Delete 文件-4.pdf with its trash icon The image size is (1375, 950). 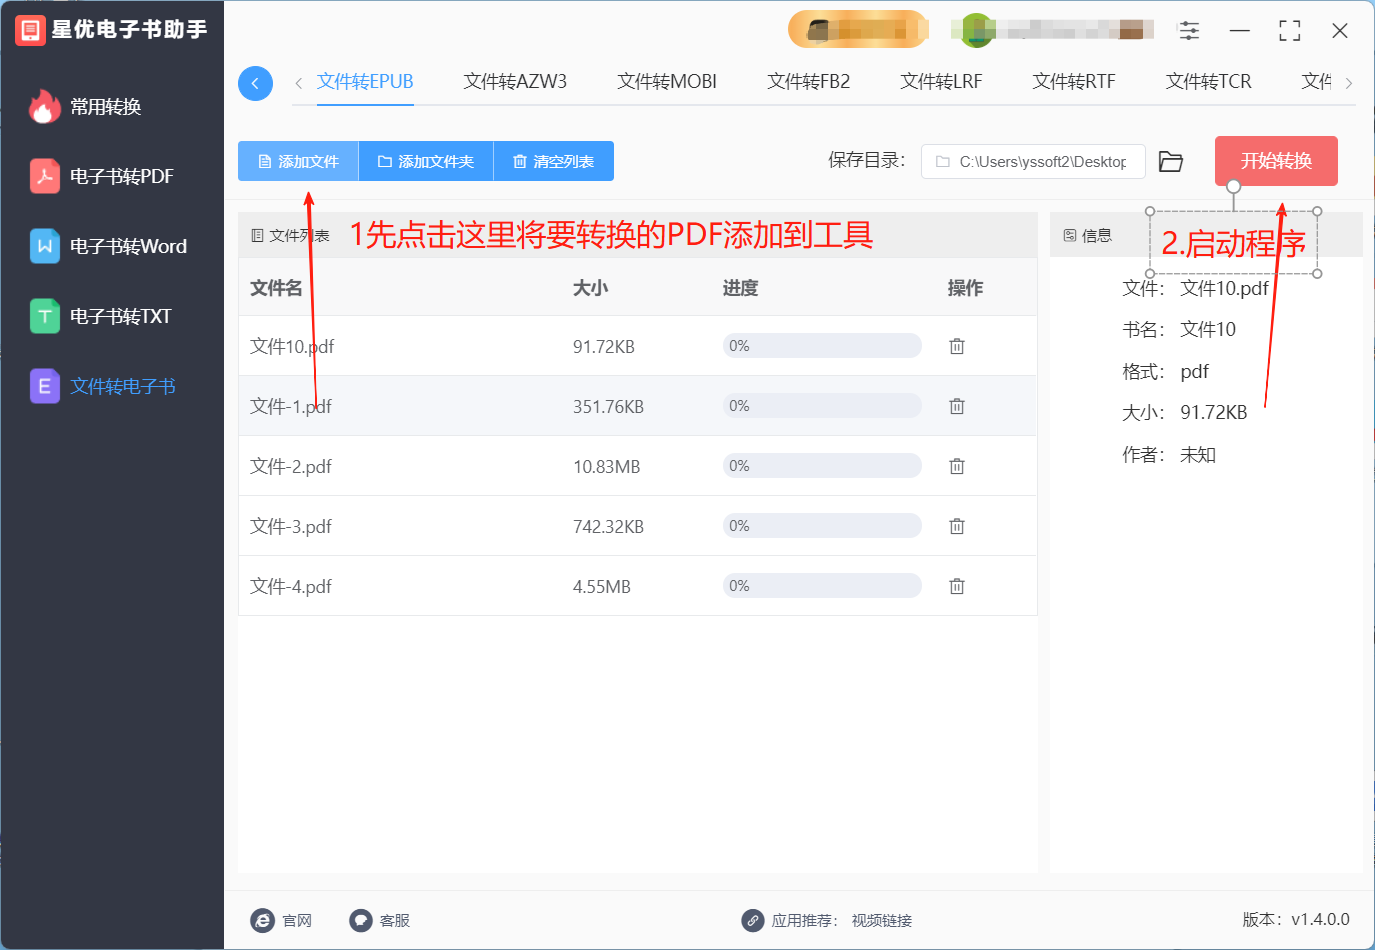click(x=957, y=586)
